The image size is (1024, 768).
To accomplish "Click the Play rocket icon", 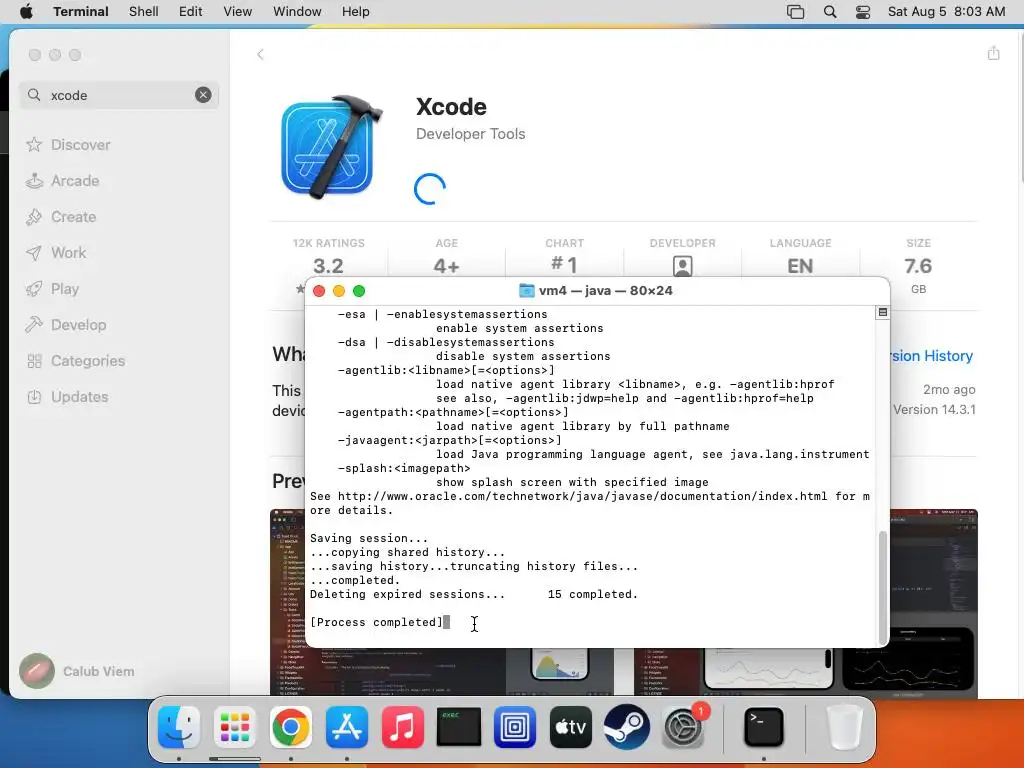I will point(34,289).
